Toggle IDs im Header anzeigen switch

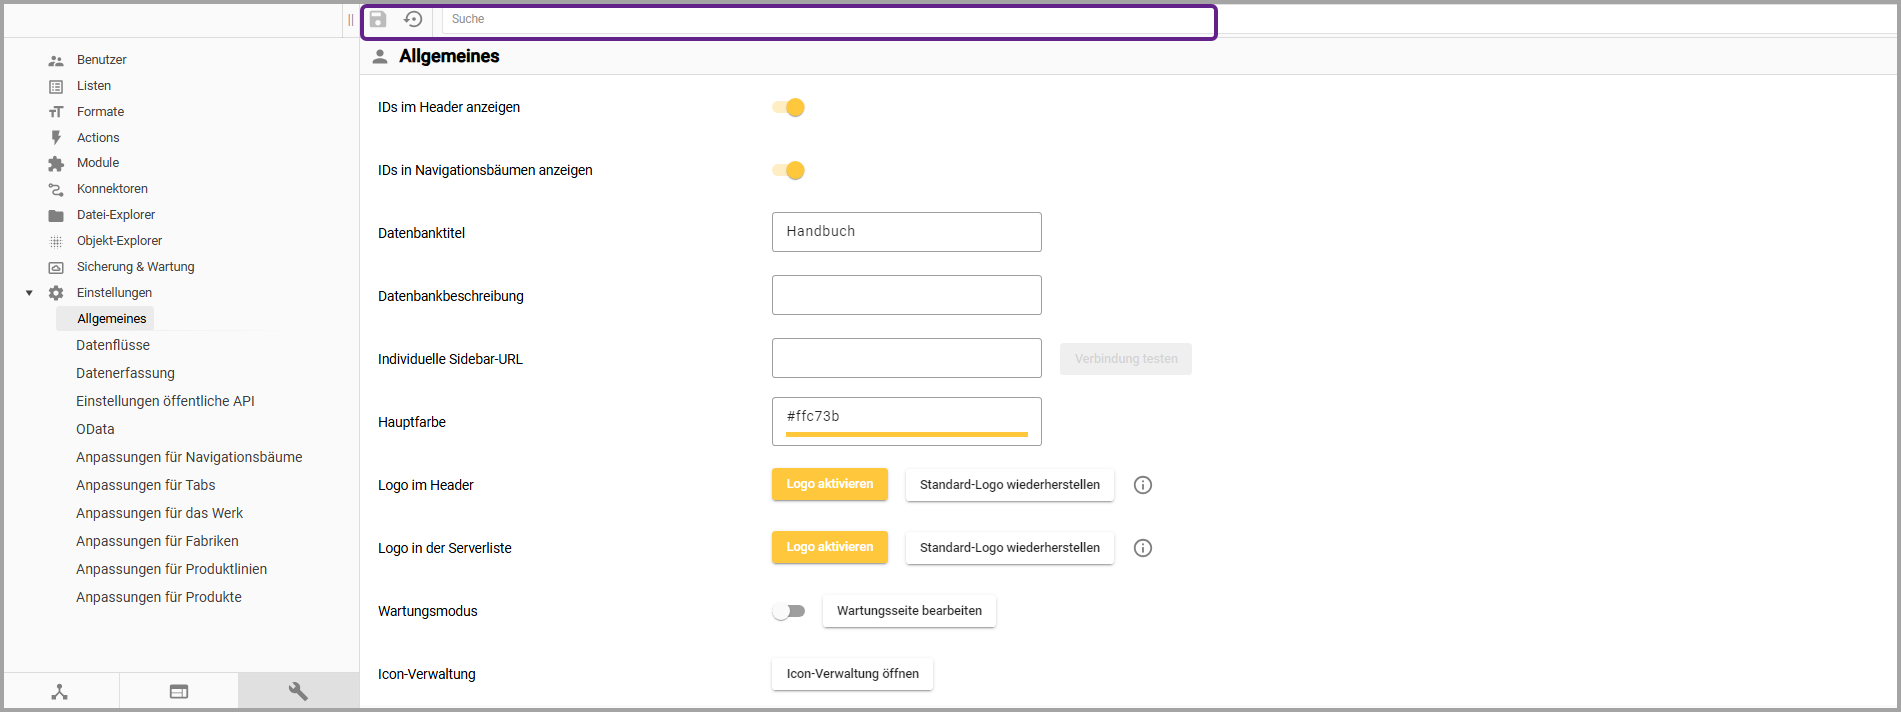click(789, 107)
